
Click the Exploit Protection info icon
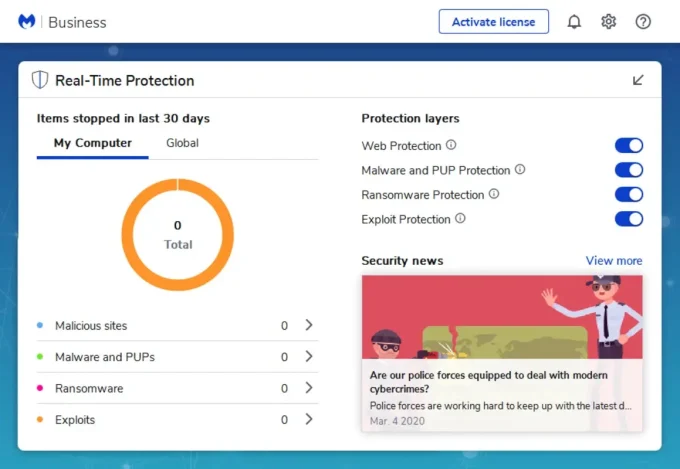tap(460, 219)
